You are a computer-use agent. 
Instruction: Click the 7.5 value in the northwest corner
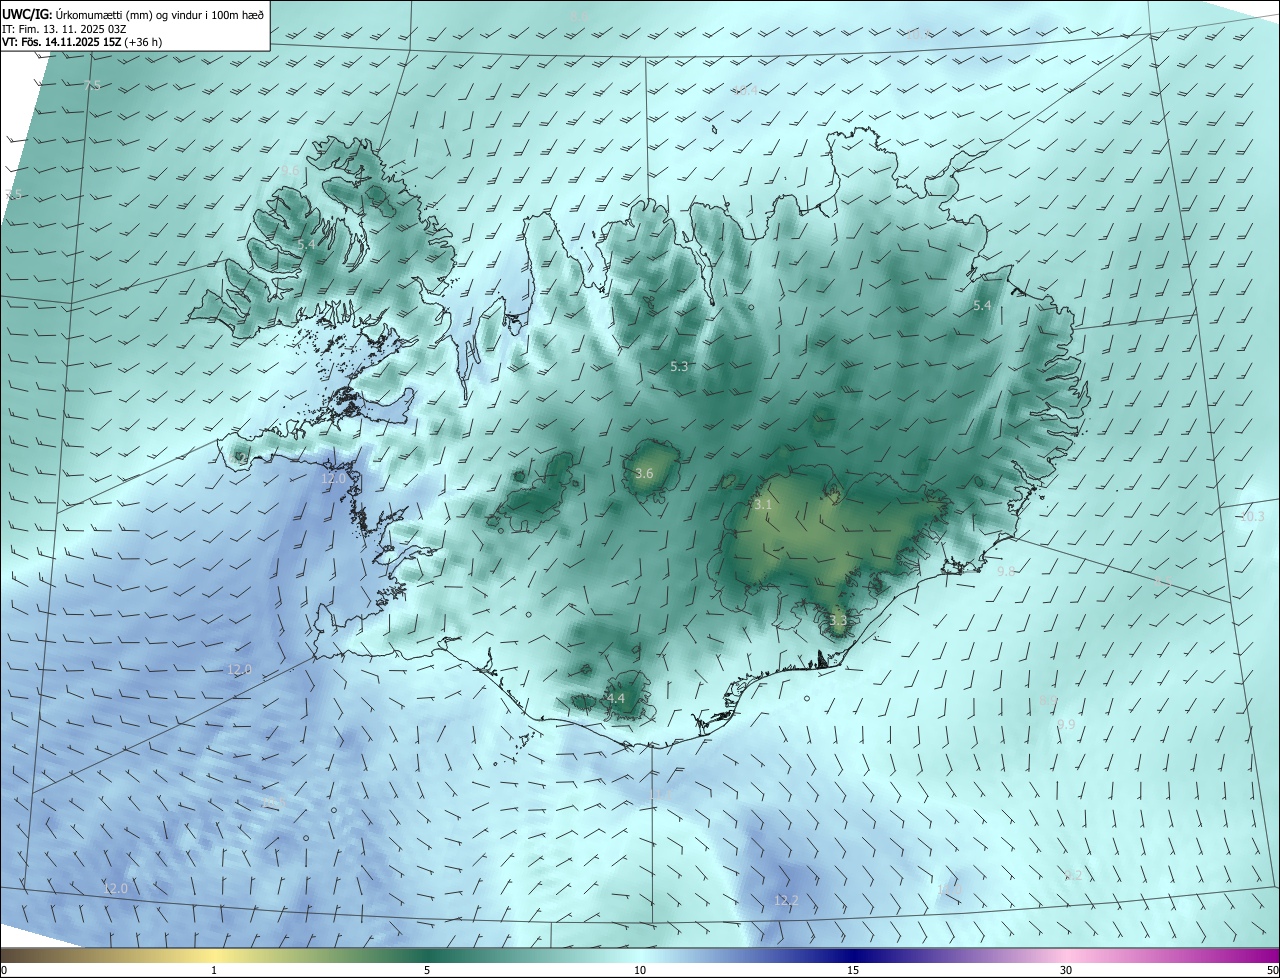click(x=92, y=85)
